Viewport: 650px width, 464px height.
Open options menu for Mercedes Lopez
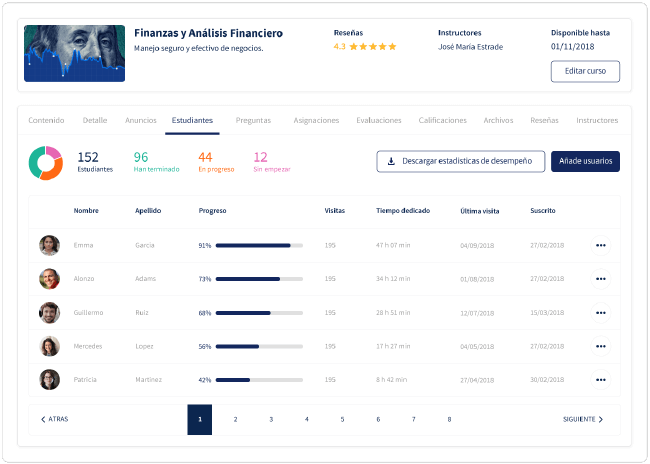[x=600, y=346]
